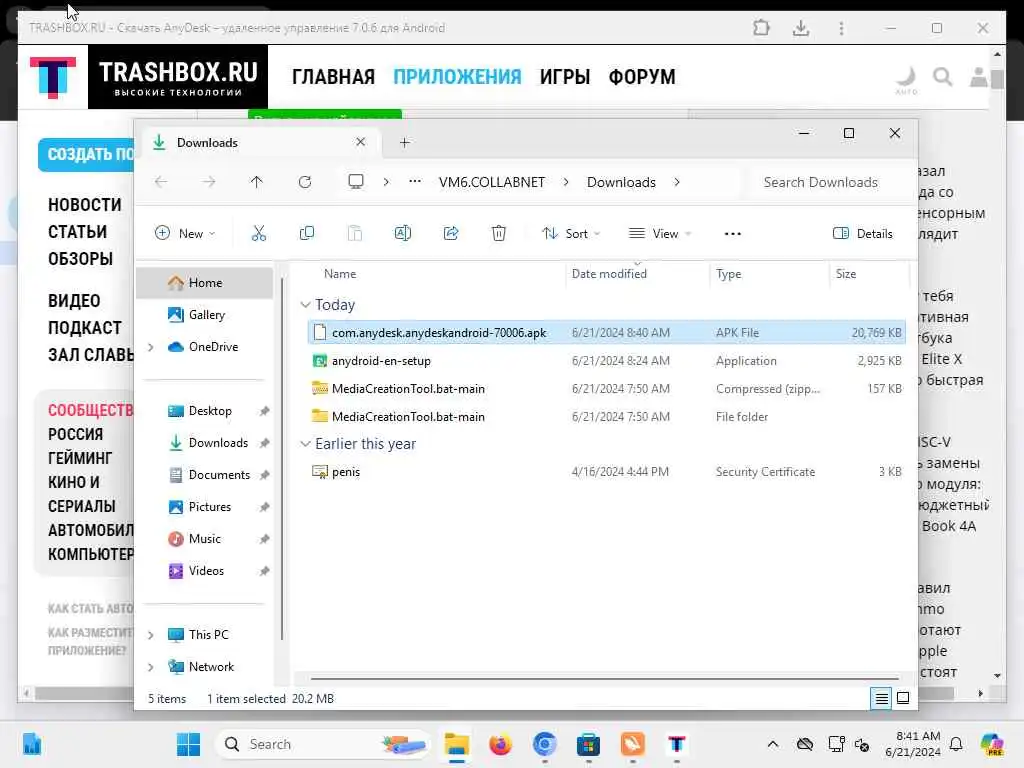
Task: Expand Network tree node
Action: [x=151, y=667]
